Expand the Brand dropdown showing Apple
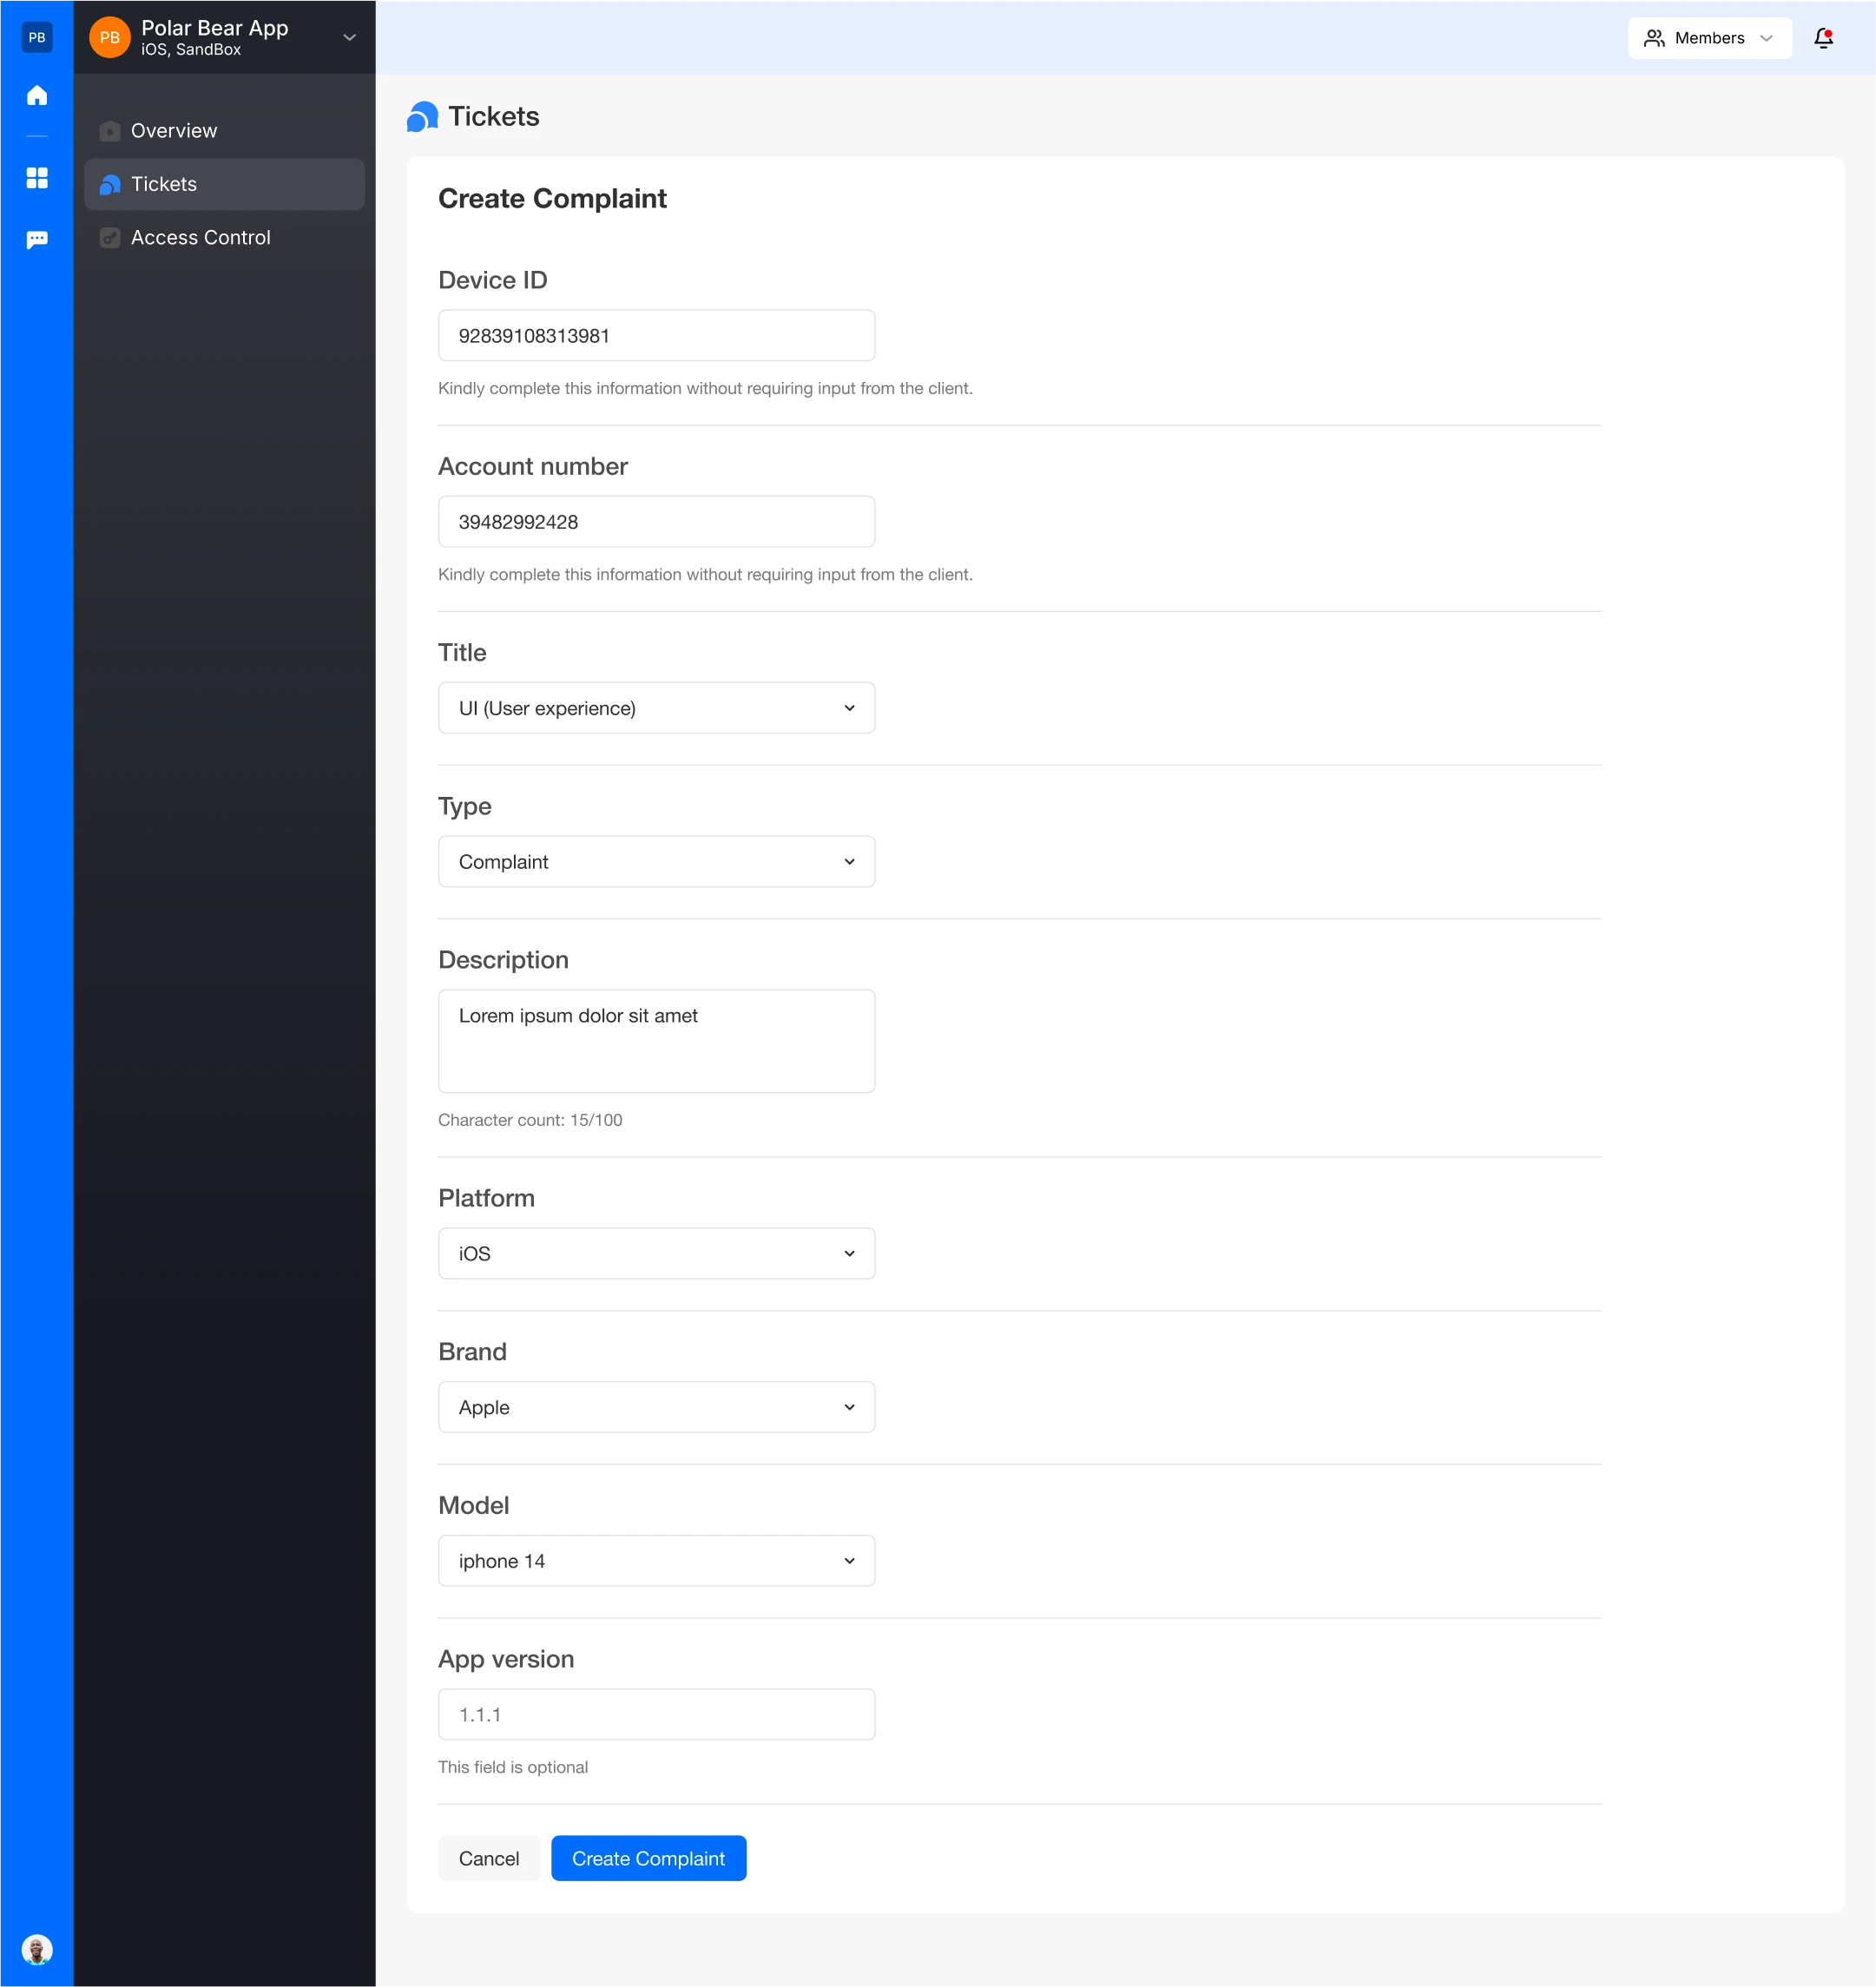Viewport: 1876px width, 1987px height. click(656, 1407)
